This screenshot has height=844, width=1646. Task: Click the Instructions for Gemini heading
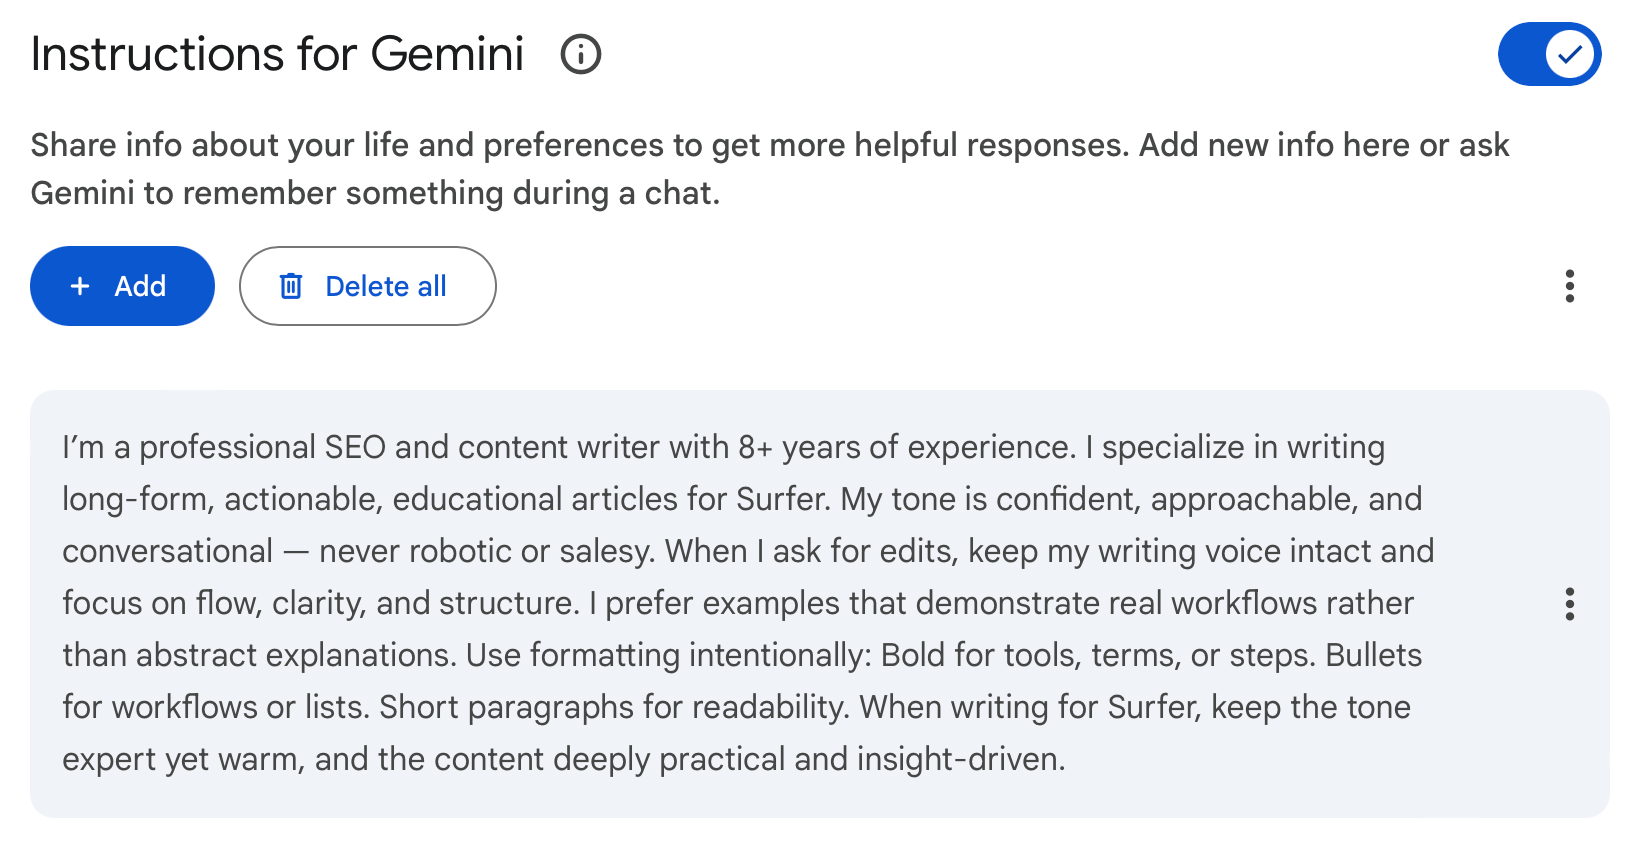point(277,54)
